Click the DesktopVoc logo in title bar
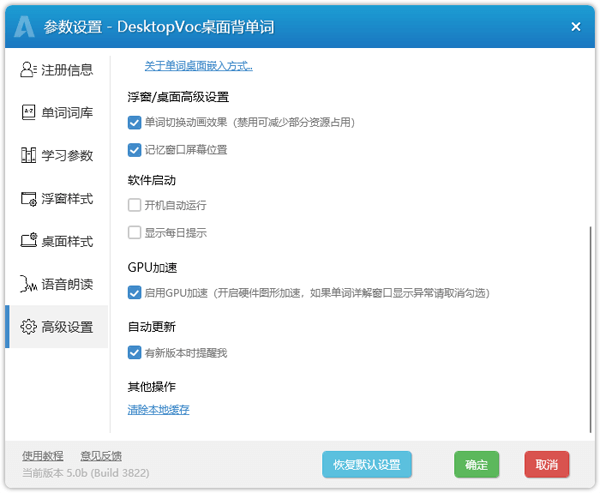Screen dimensions: 600x493 [x=24, y=27]
